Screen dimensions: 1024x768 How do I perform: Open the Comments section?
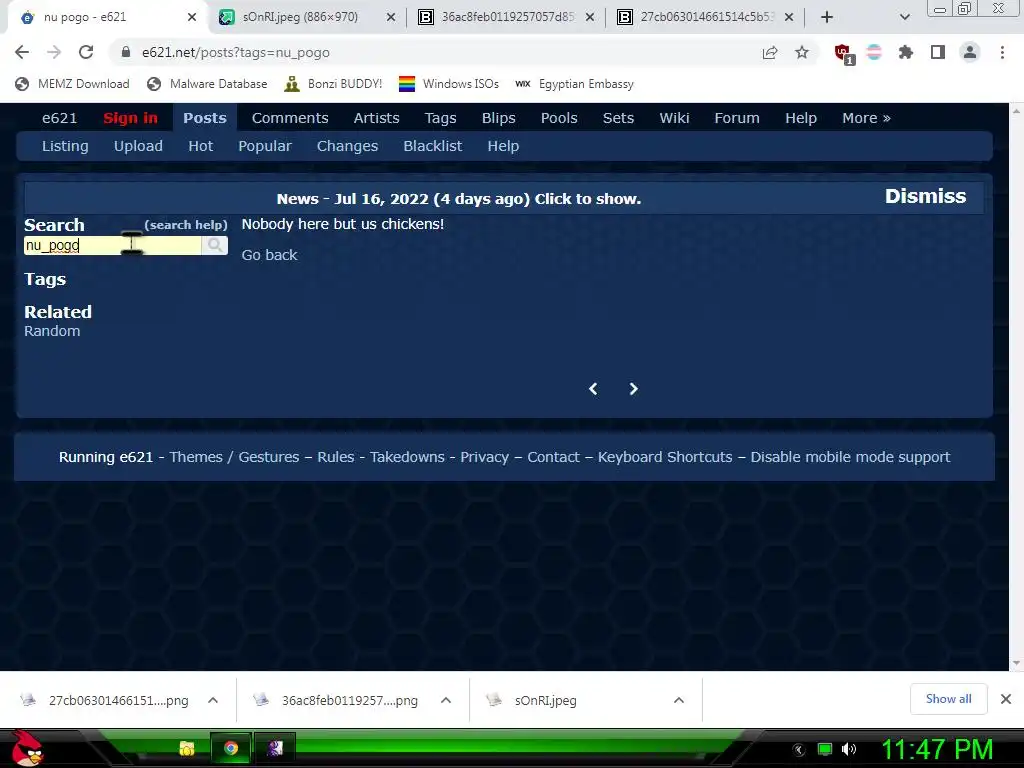coord(290,118)
